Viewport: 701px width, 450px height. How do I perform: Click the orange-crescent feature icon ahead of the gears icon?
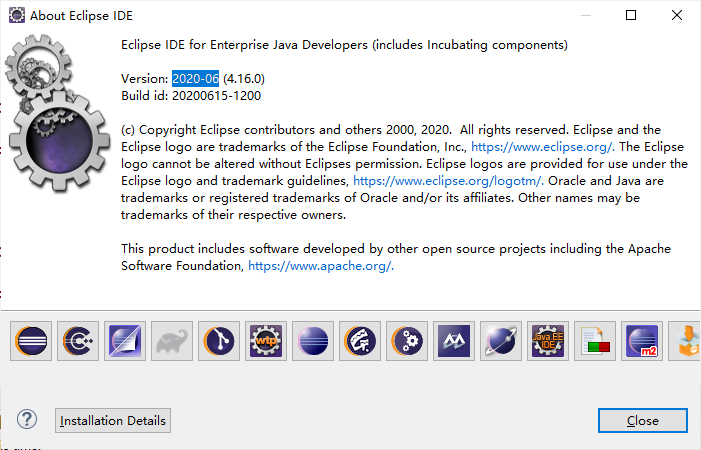(360, 341)
